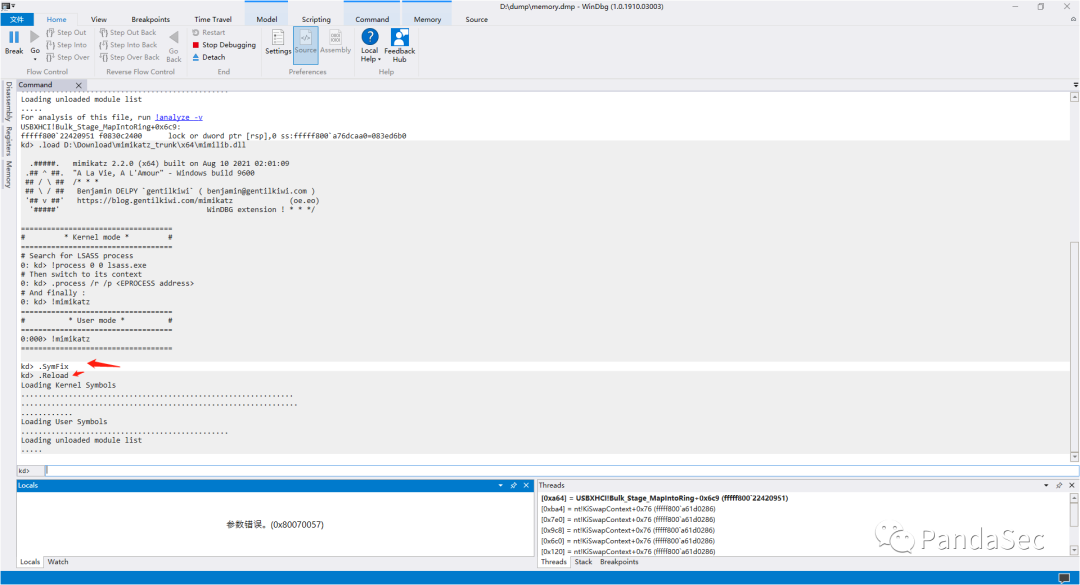Toggle Assembly mode preference

coord(335,42)
